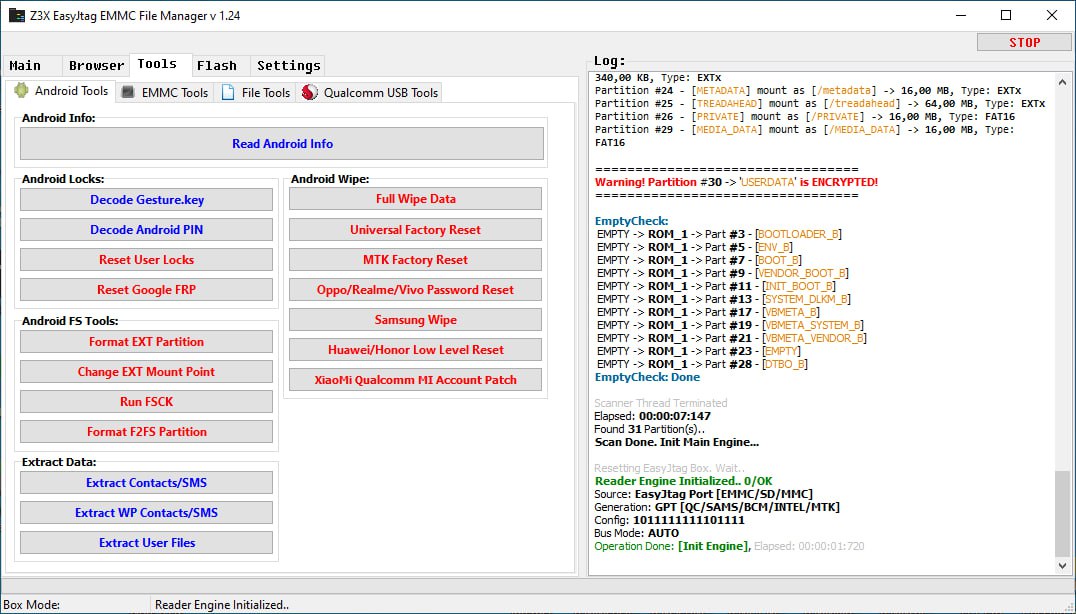Click the Config value 1011111111101111 in log

[x=688, y=521]
